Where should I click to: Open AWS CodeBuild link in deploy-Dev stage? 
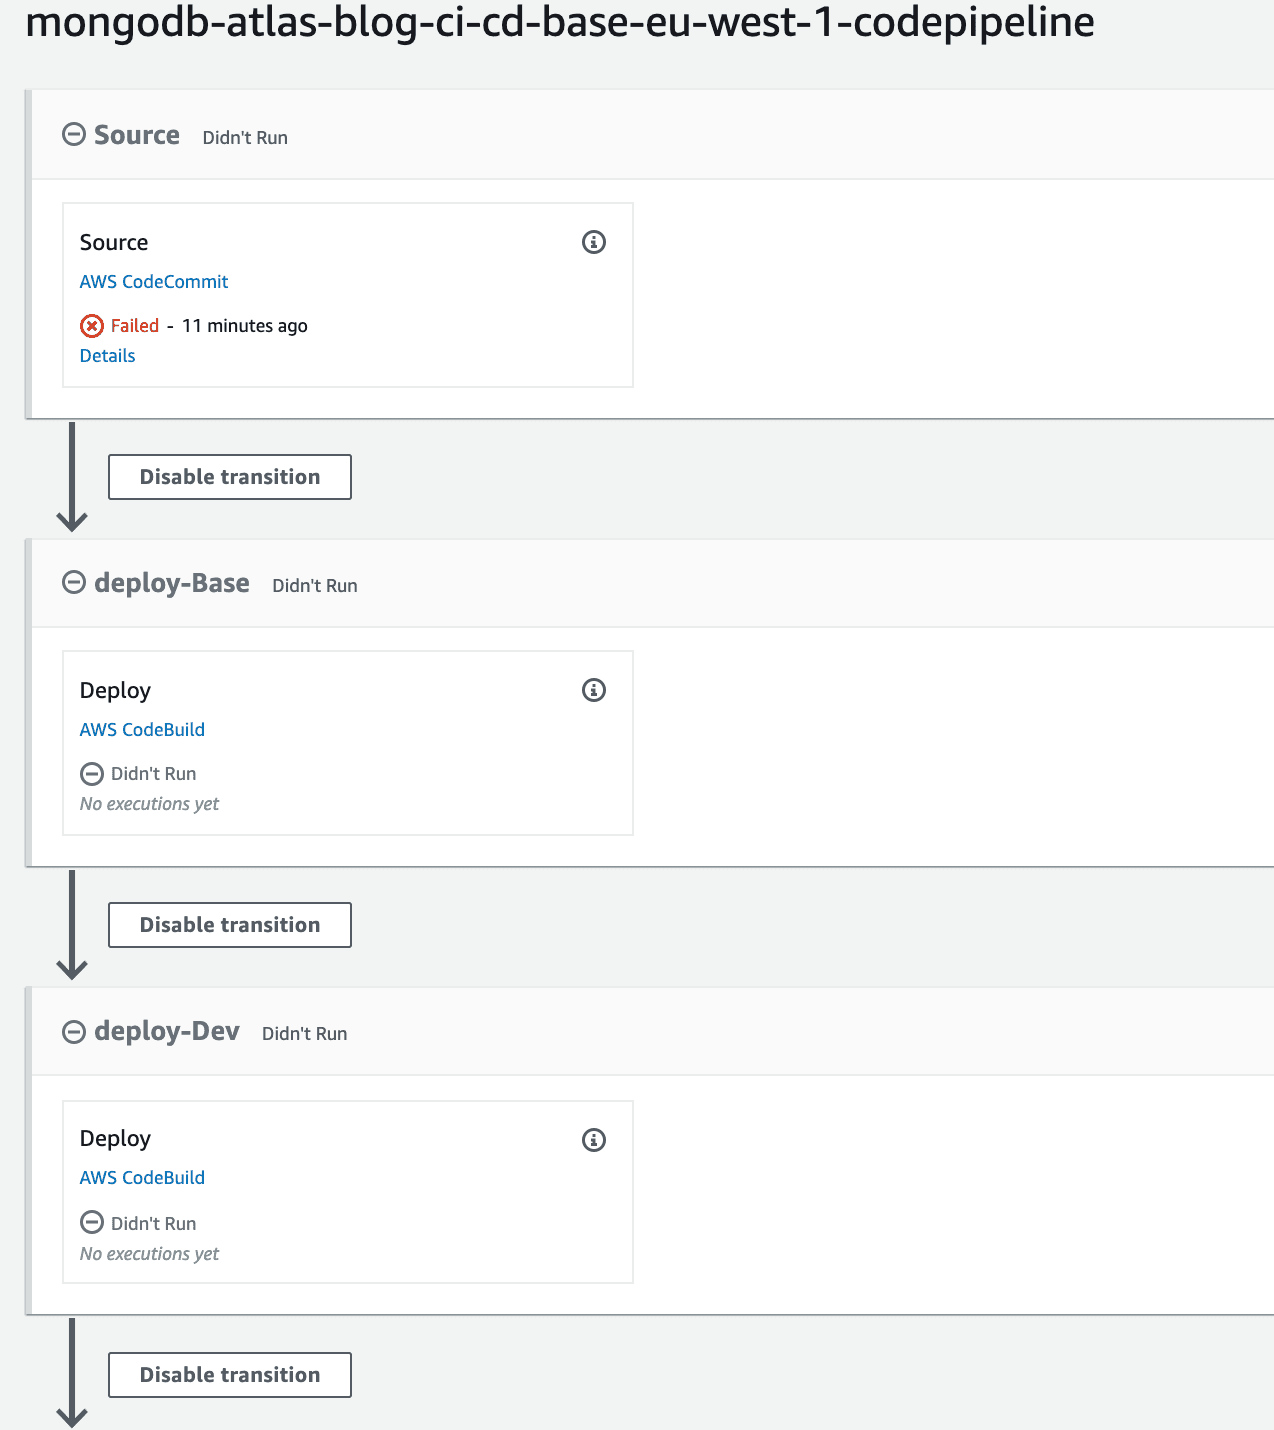tap(142, 1178)
